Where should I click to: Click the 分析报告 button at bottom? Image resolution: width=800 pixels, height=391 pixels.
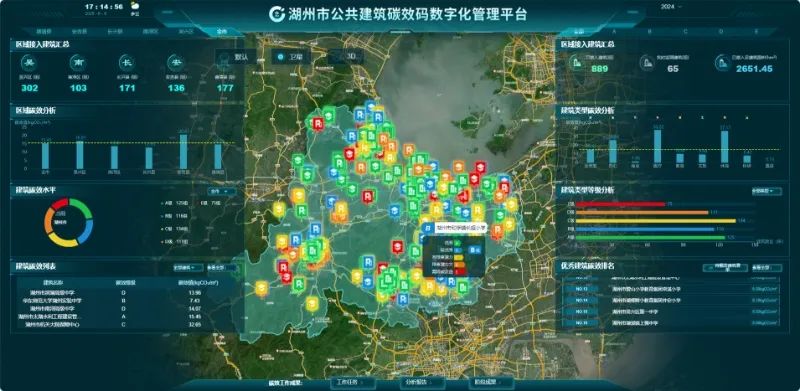tap(415, 382)
